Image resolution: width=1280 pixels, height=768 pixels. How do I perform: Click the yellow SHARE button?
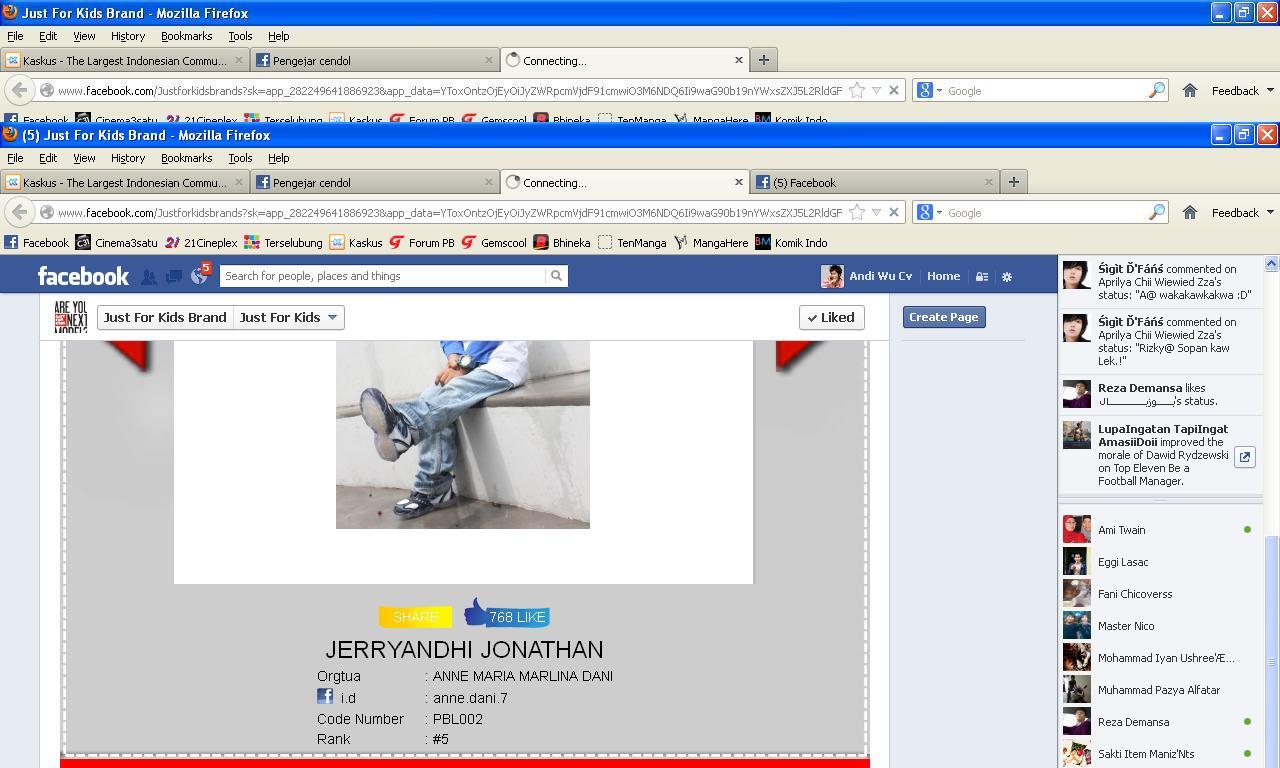(x=415, y=617)
